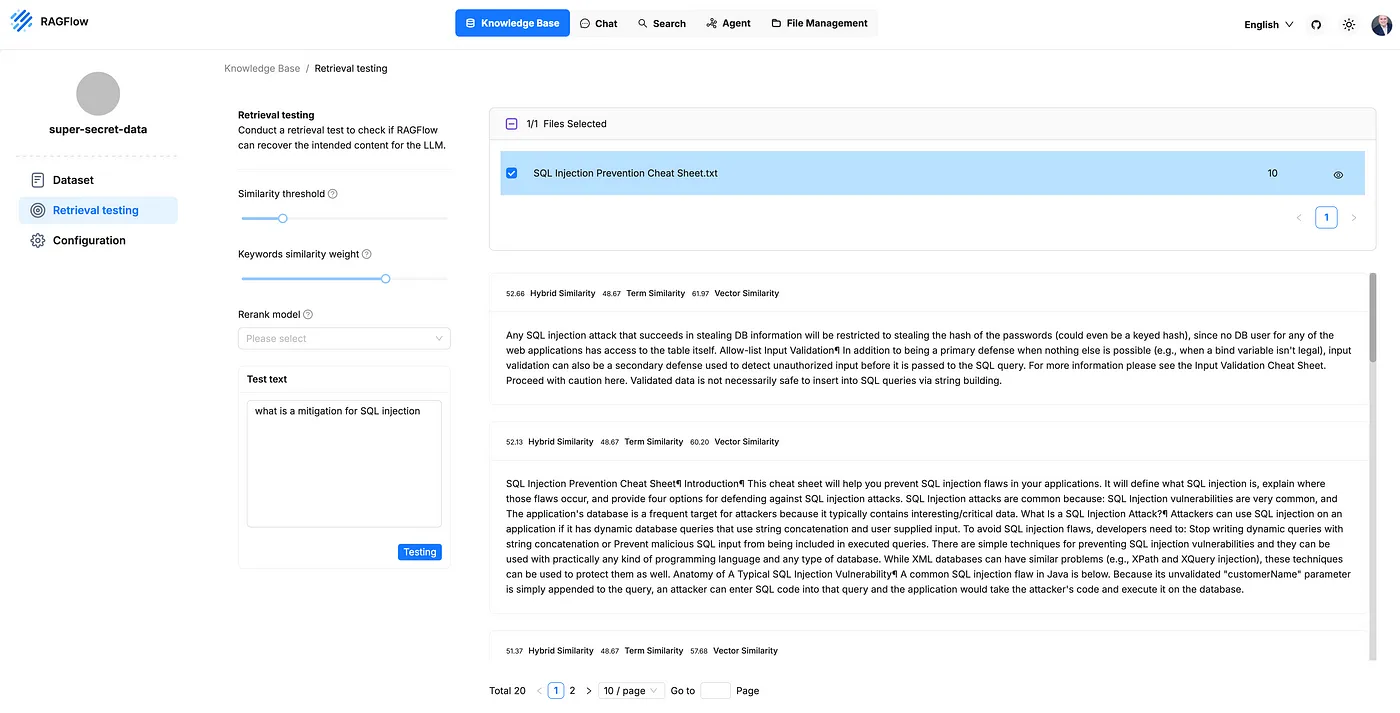Click the Rerank model help icon
The width and height of the screenshot is (1400, 713).
click(x=308, y=314)
